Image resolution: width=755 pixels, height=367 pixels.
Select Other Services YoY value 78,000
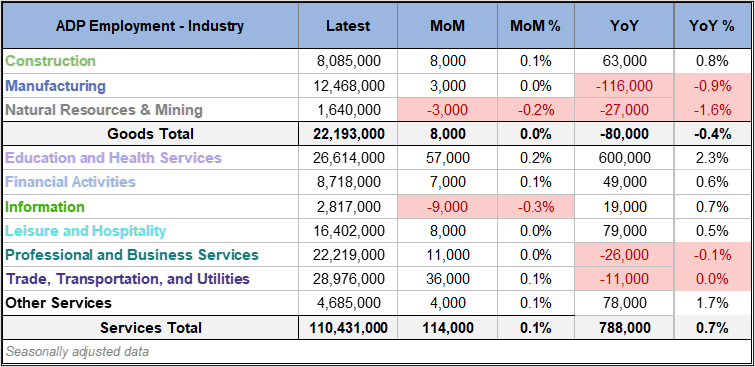625,303
